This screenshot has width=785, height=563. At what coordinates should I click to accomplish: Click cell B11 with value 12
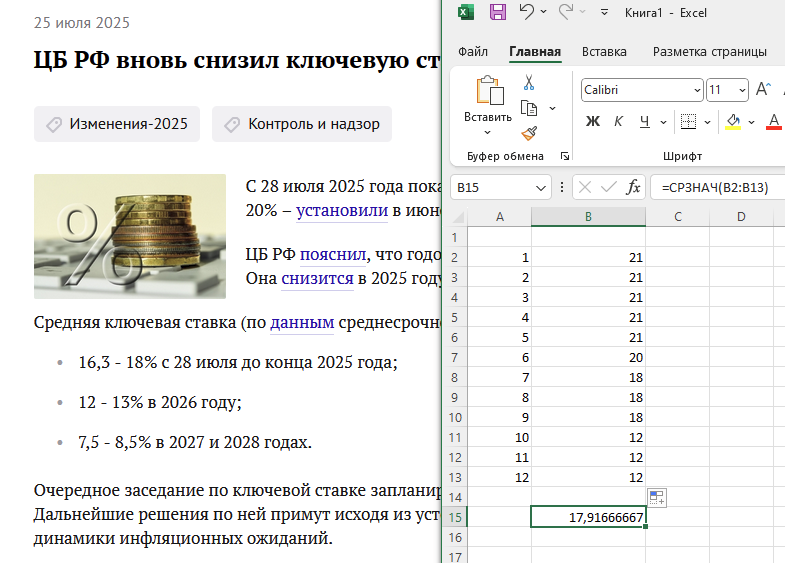point(588,437)
